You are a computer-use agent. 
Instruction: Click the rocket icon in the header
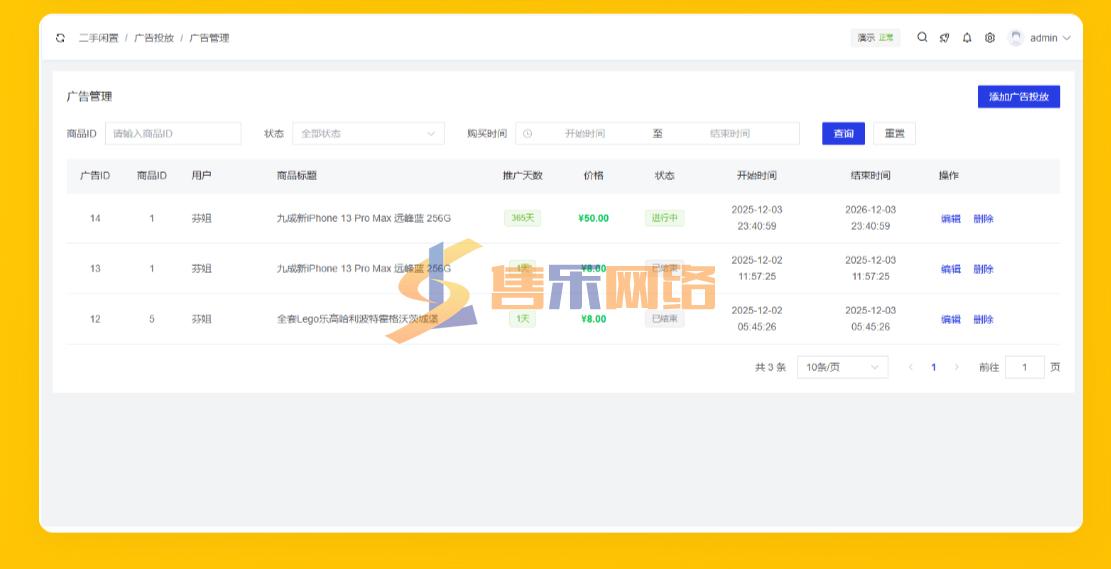point(944,38)
